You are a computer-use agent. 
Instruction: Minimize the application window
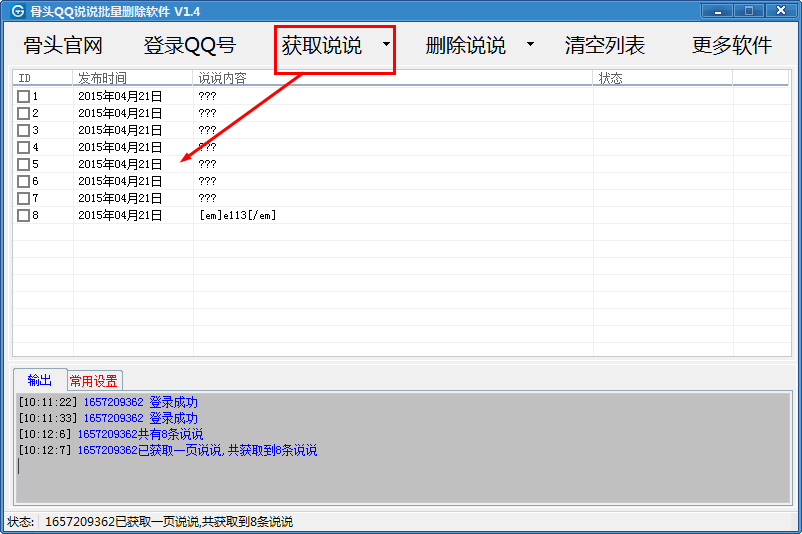pyautogui.click(x=718, y=11)
